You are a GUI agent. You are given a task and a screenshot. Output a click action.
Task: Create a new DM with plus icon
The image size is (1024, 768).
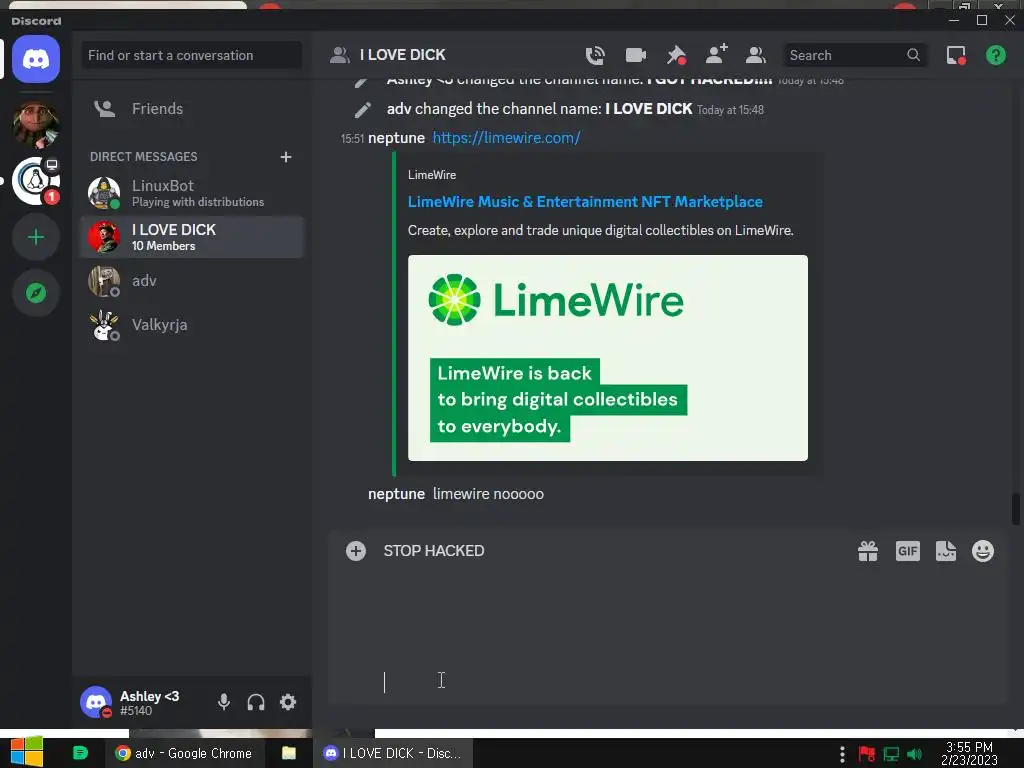[x=285, y=157]
